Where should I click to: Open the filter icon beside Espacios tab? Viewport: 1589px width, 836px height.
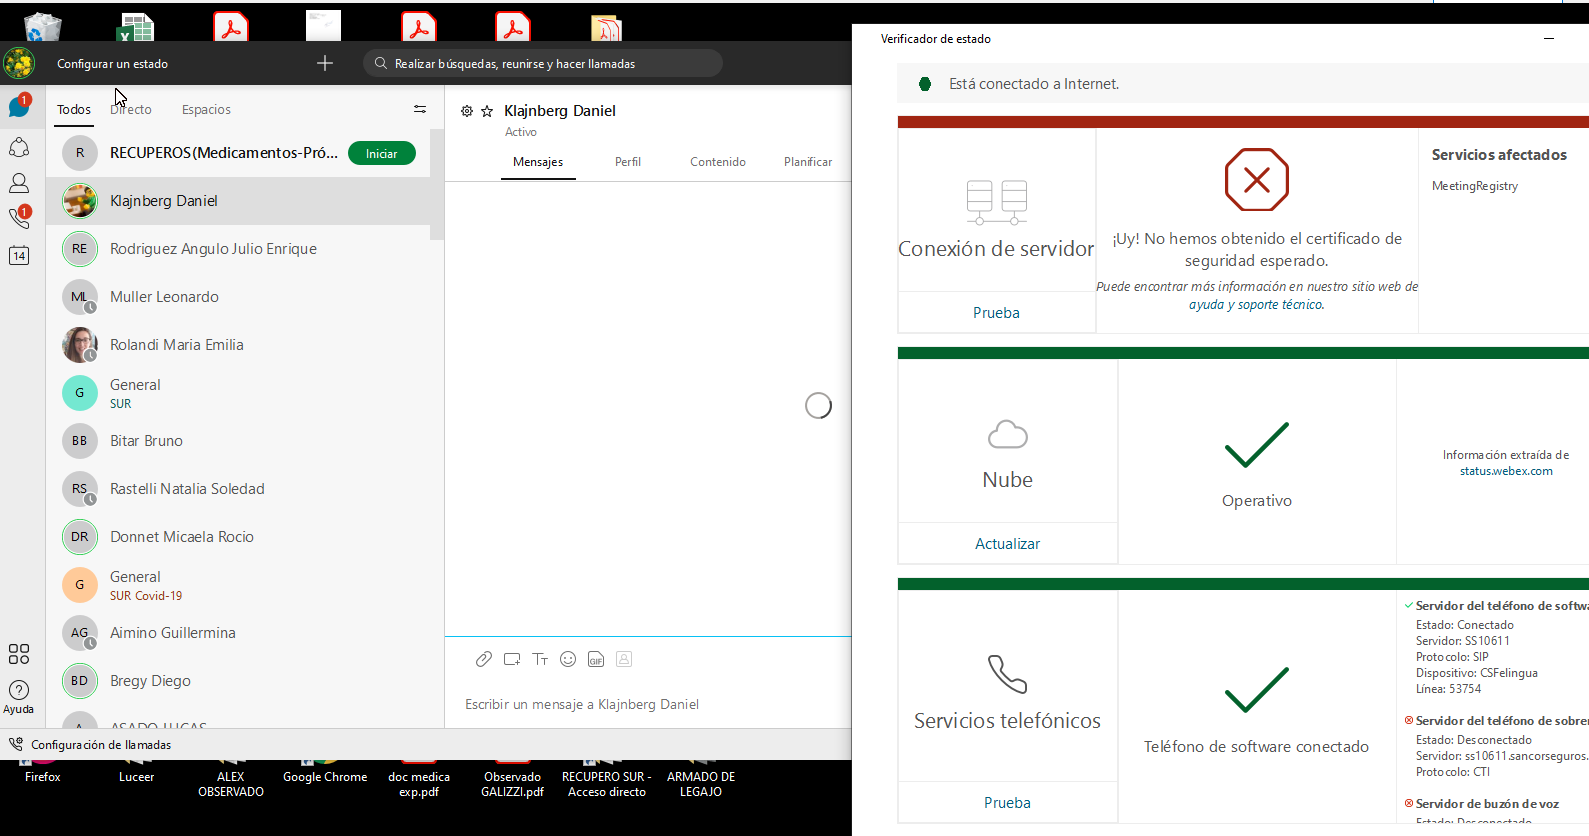pyautogui.click(x=420, y=109)
